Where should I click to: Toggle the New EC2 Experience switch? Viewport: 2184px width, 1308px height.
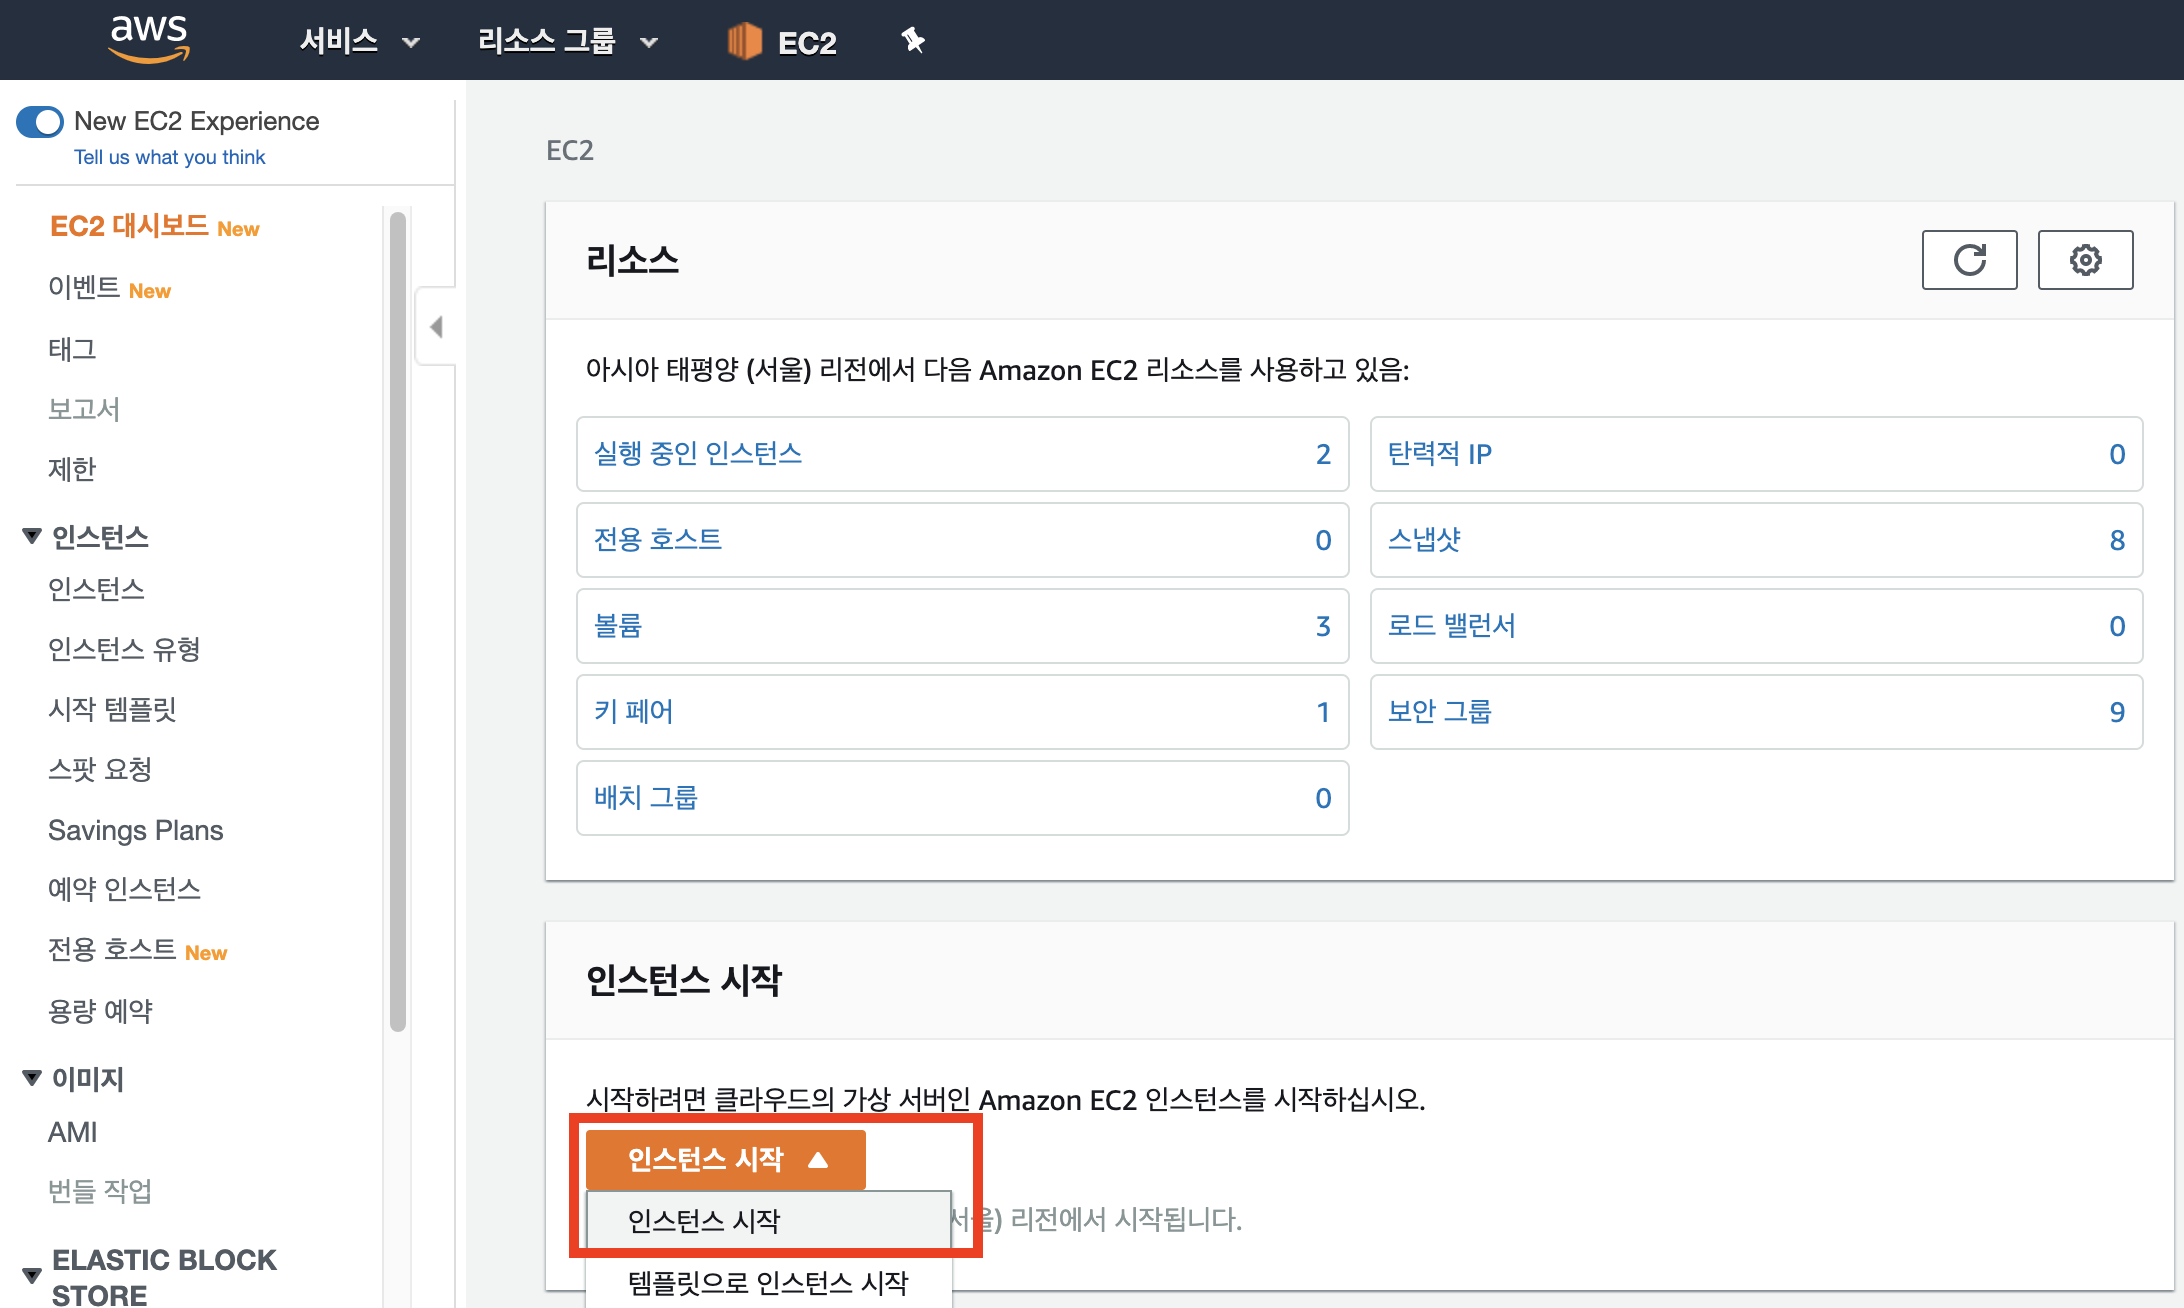pos(40,122)
